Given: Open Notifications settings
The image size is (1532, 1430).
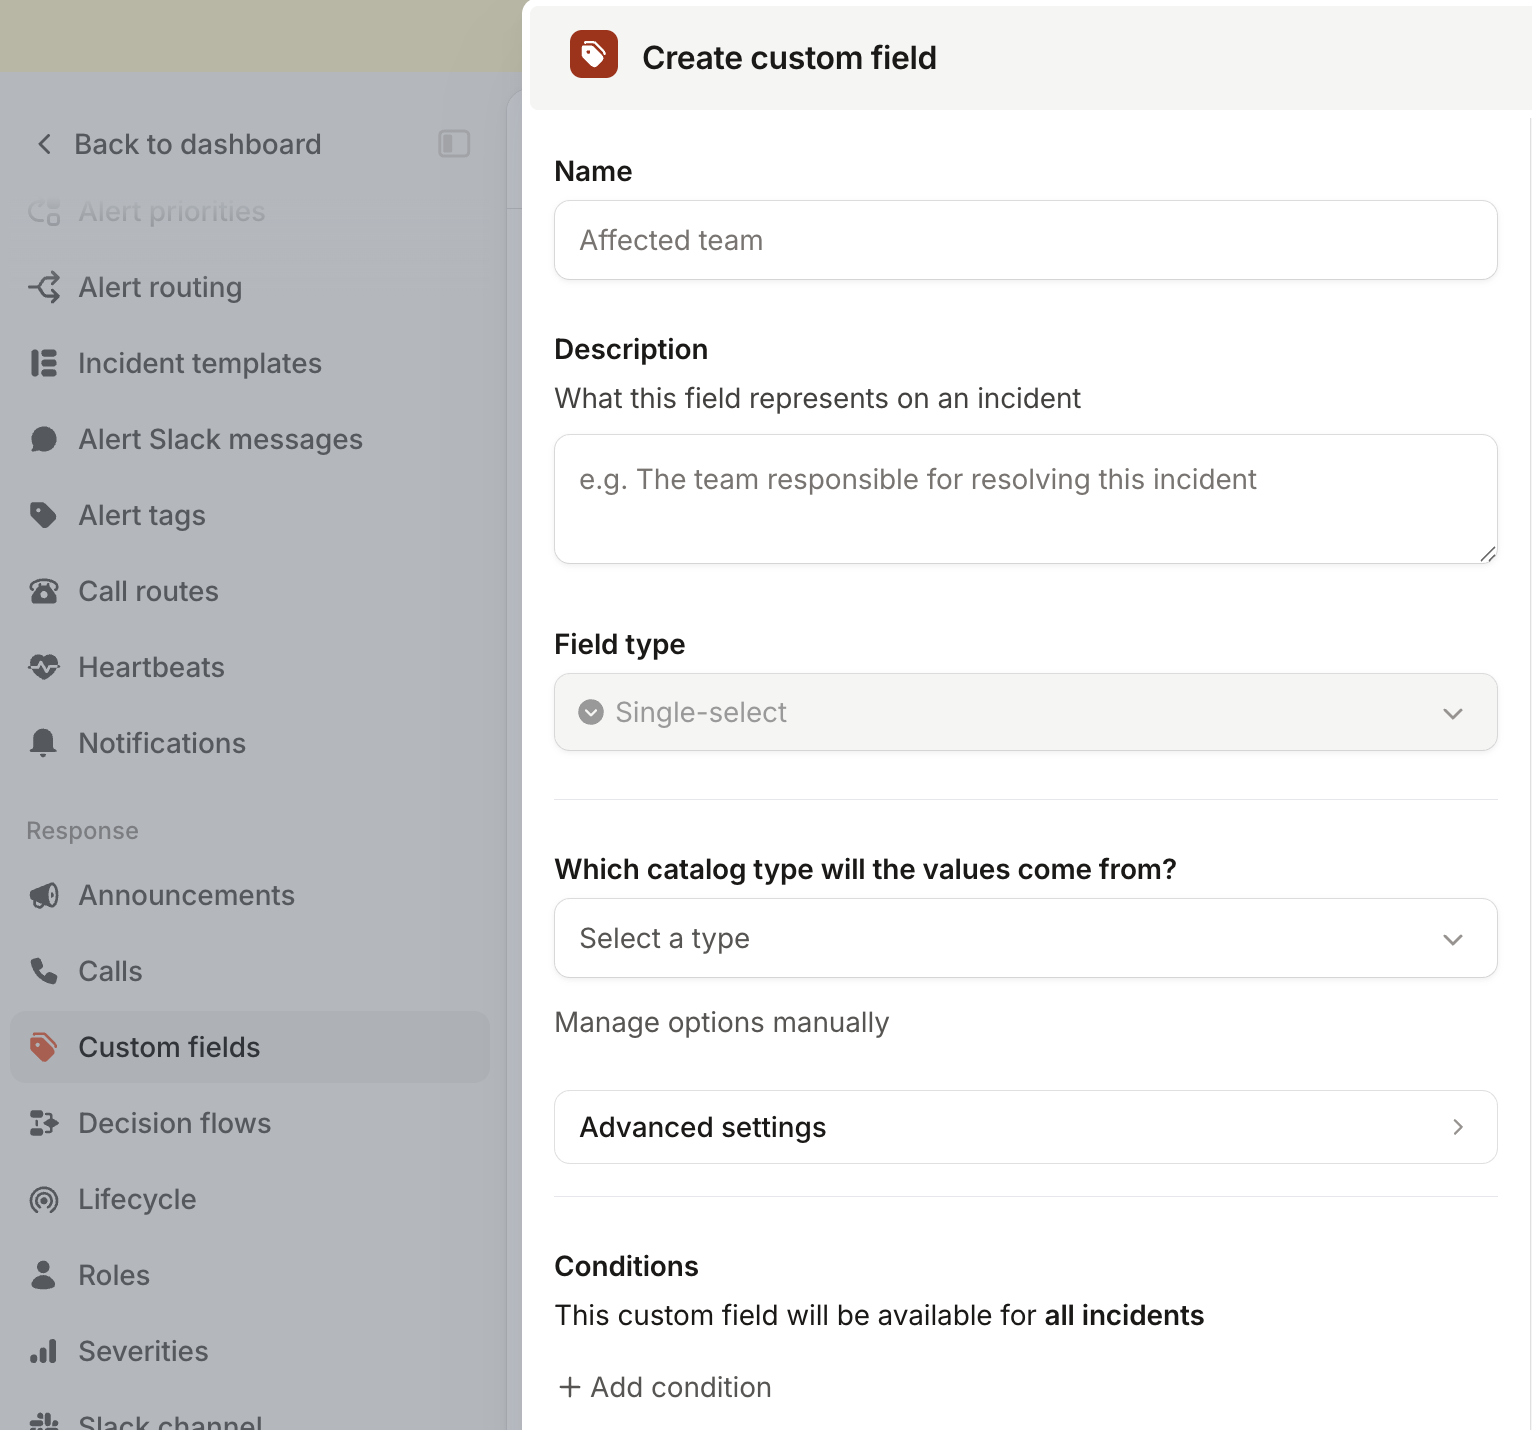Looking at the screenshot, I should (x=250, y=743).
